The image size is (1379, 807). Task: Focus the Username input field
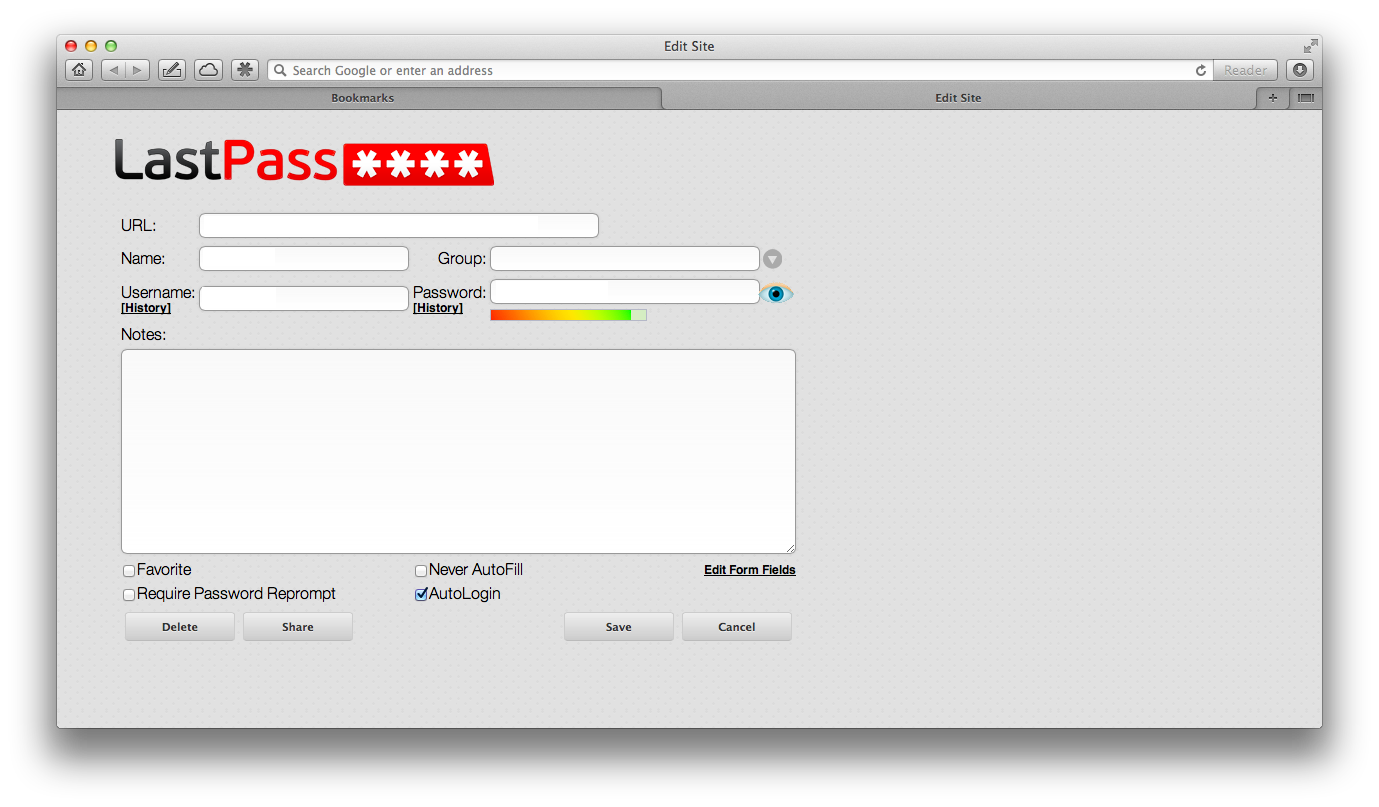click(x=304, y=298)
